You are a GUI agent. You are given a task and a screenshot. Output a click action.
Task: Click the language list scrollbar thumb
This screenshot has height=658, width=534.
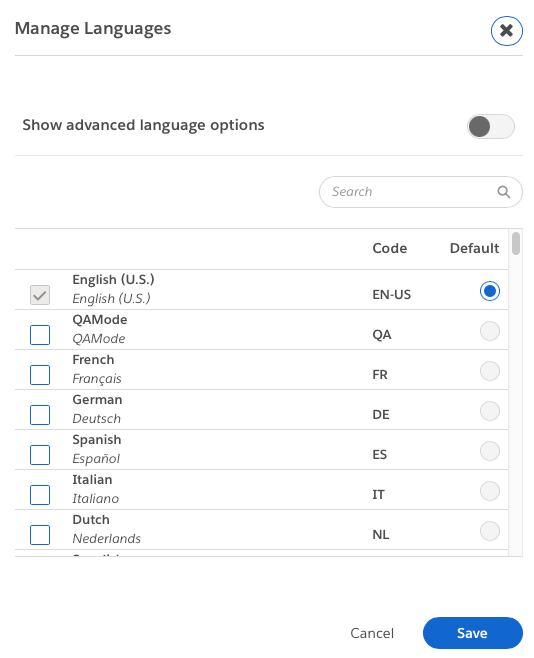516,243
